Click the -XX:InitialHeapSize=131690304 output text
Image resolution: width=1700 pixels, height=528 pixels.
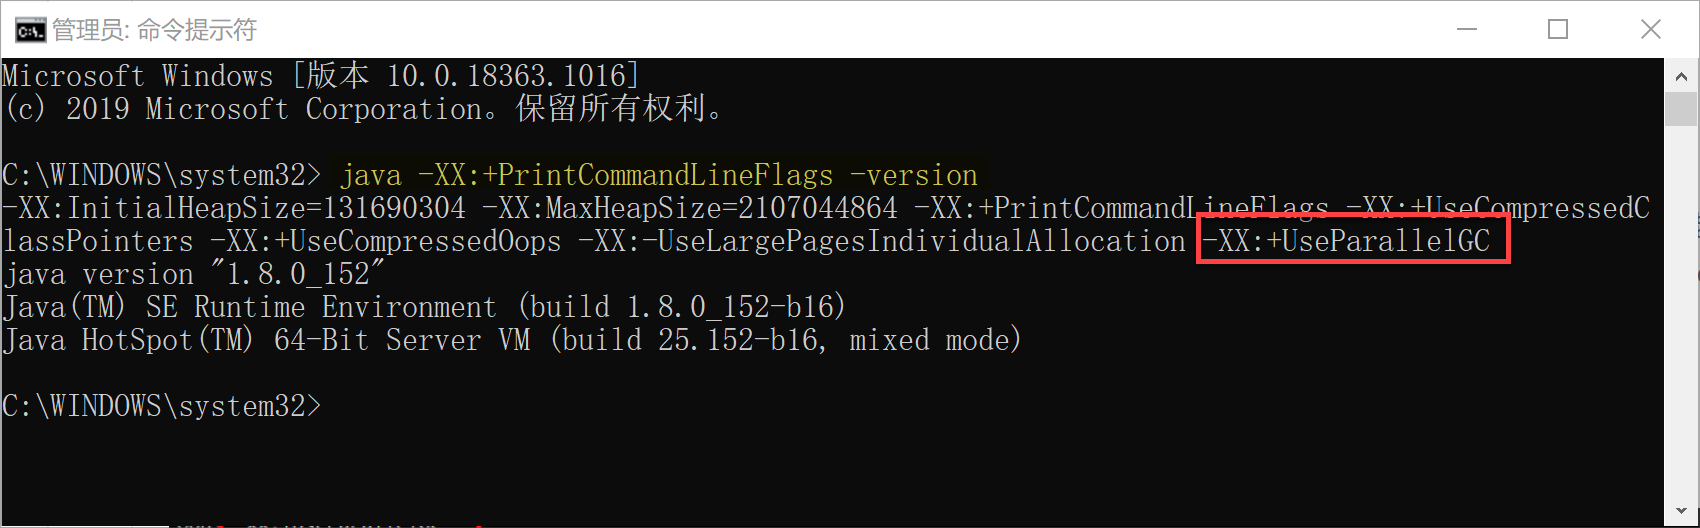tap(234, 209)
